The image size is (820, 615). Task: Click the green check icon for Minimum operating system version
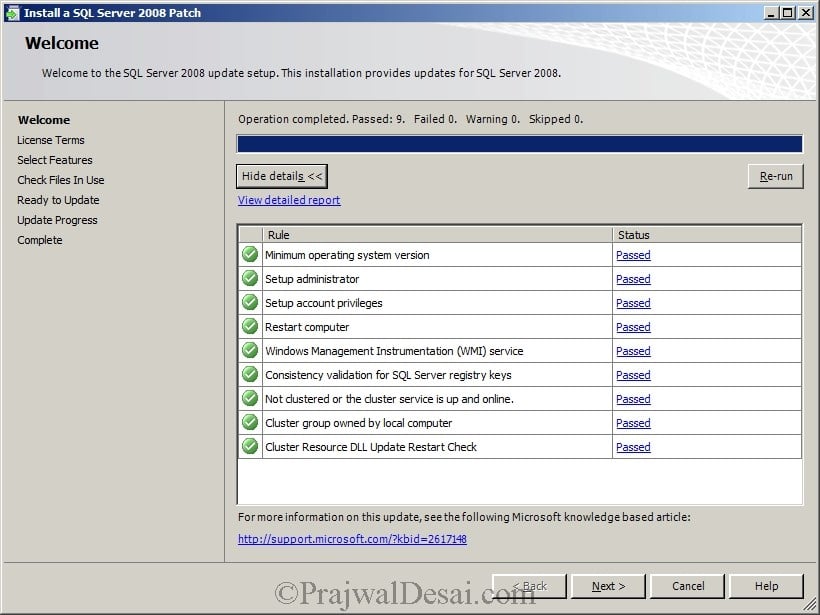pyautogui.click(x=250, y=255)
